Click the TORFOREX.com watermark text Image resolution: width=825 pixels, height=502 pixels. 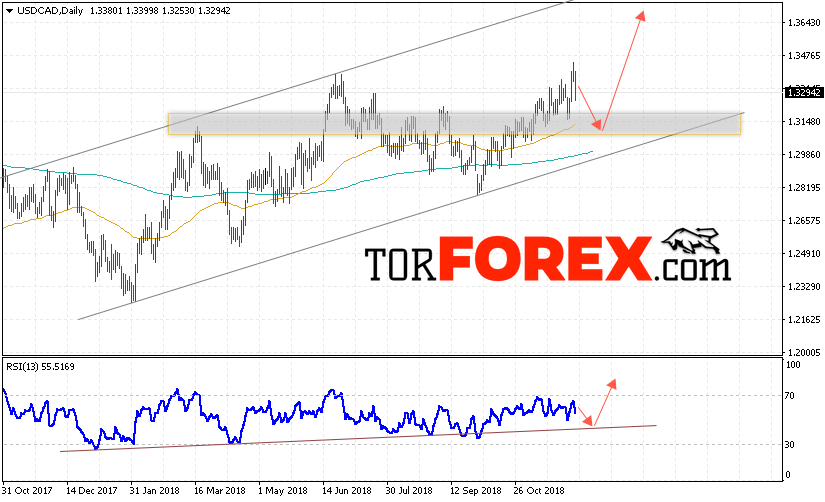point(548,259)
